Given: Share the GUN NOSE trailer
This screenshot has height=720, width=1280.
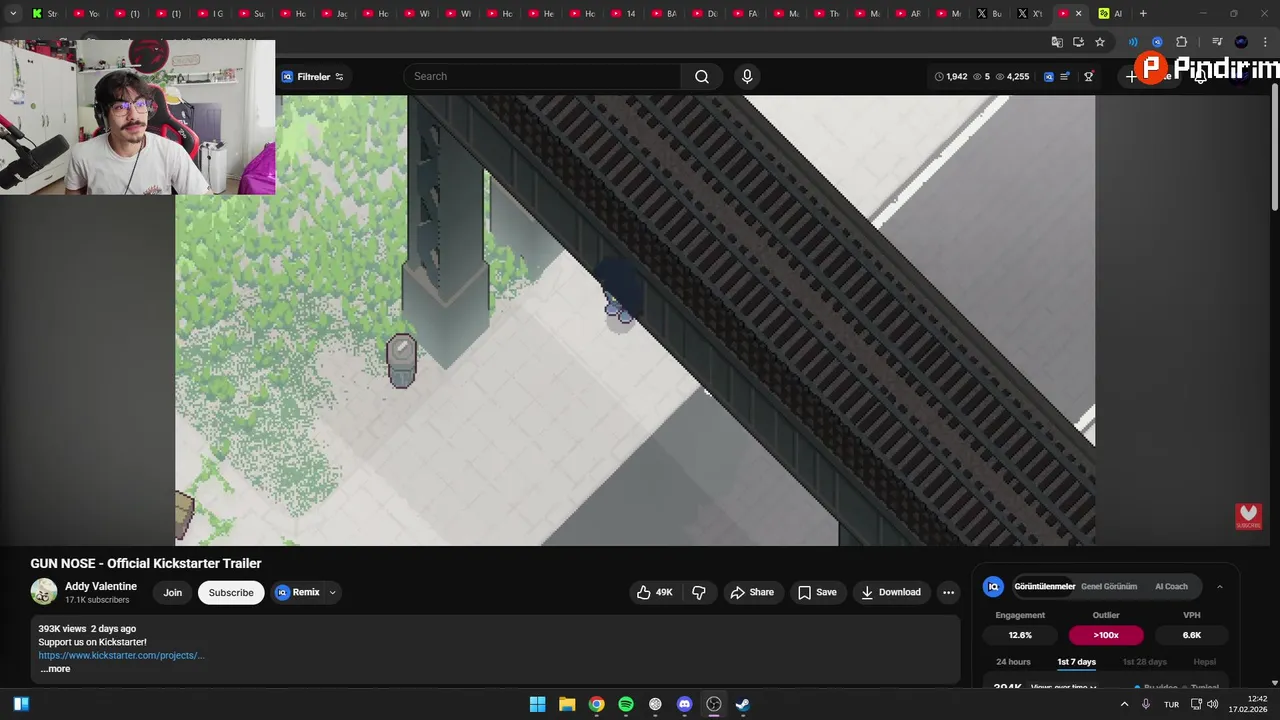Looking at the screenshot, I should tap(752, 592).
